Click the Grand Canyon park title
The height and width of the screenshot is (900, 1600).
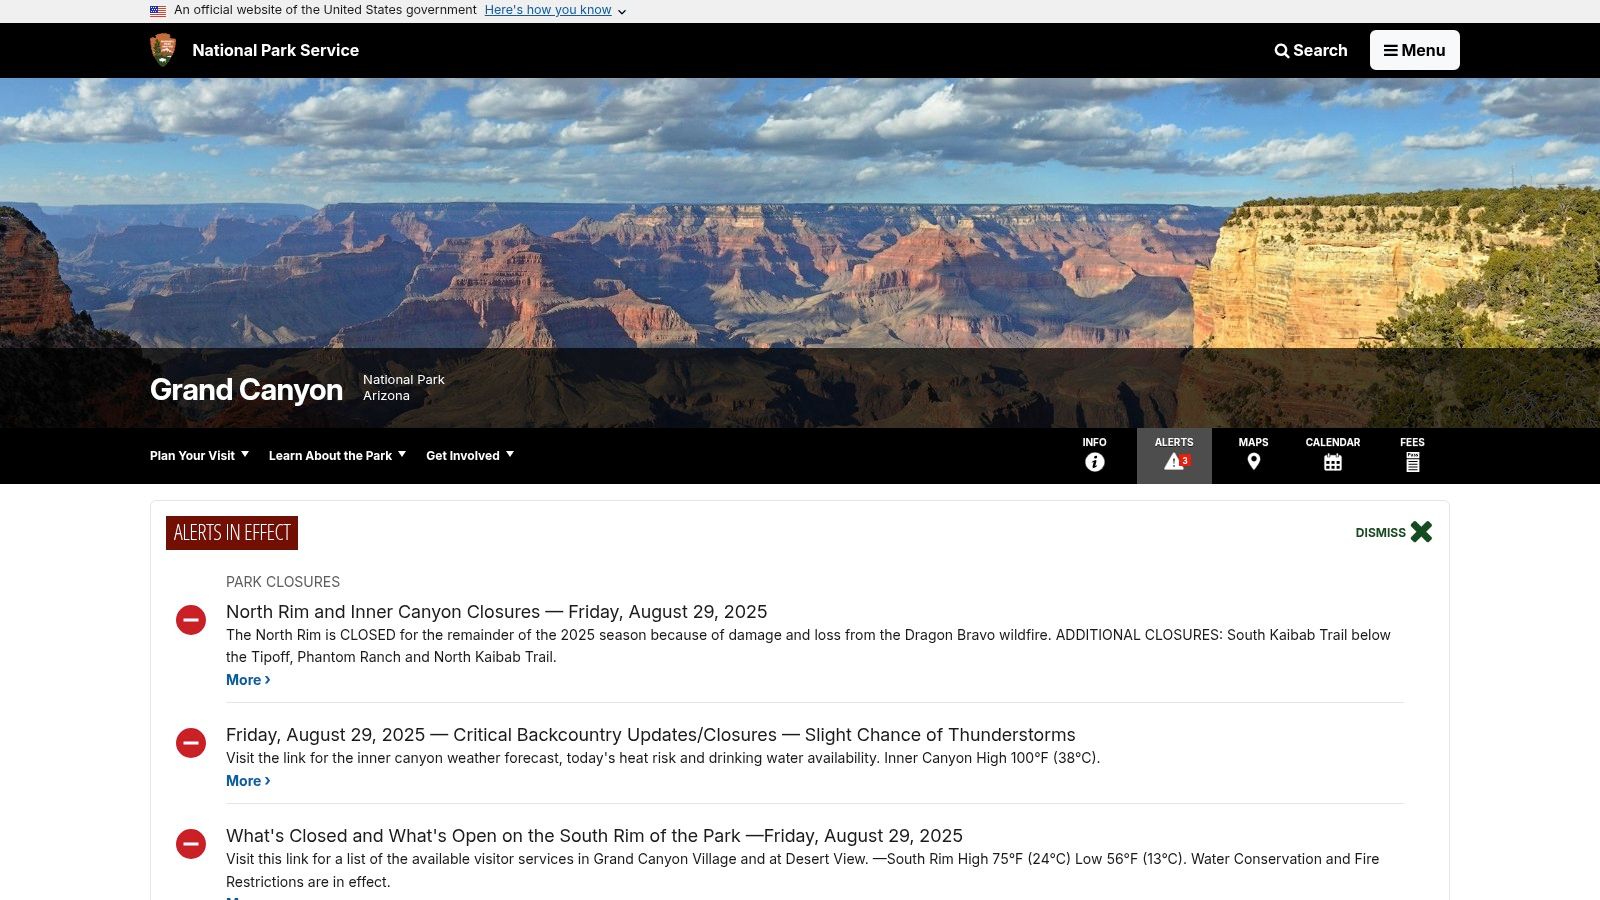246,389
